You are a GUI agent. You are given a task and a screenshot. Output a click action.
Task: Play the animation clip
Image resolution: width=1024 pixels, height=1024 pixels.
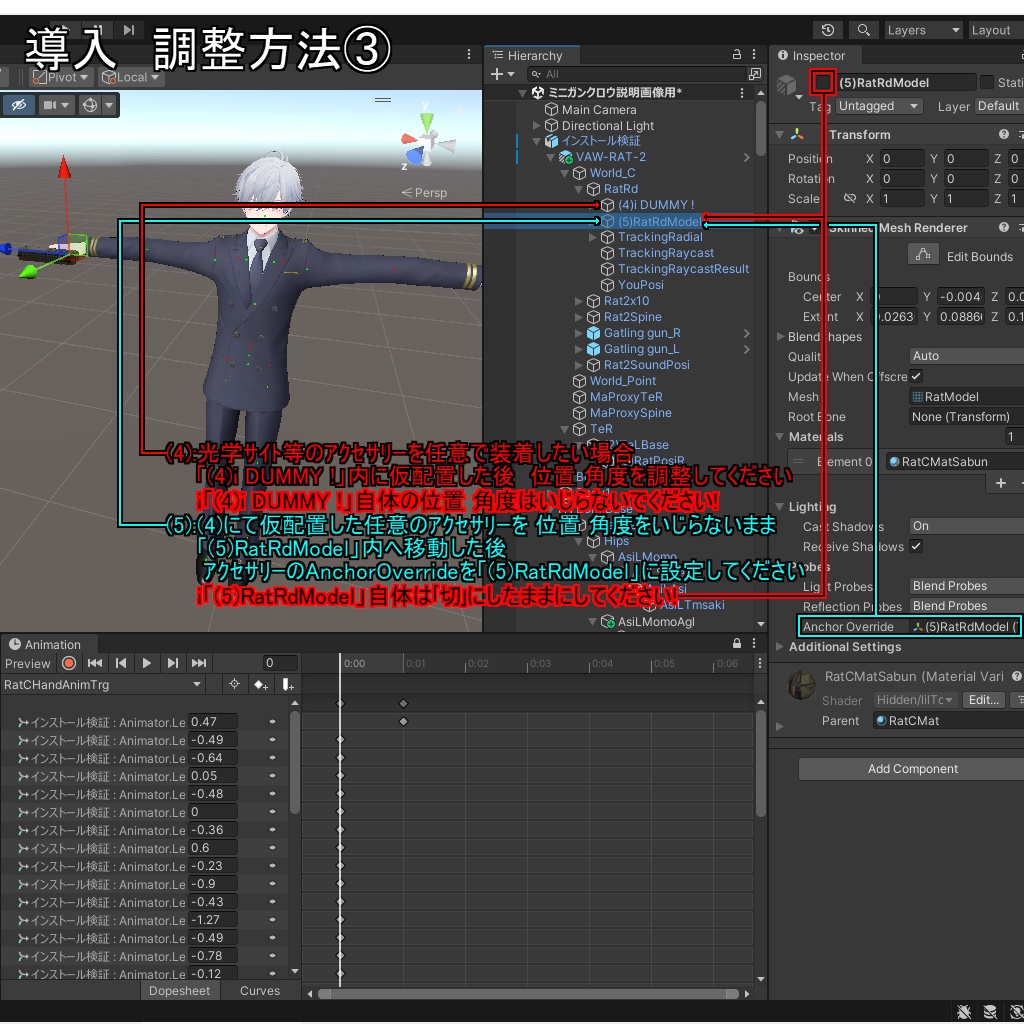146,664
